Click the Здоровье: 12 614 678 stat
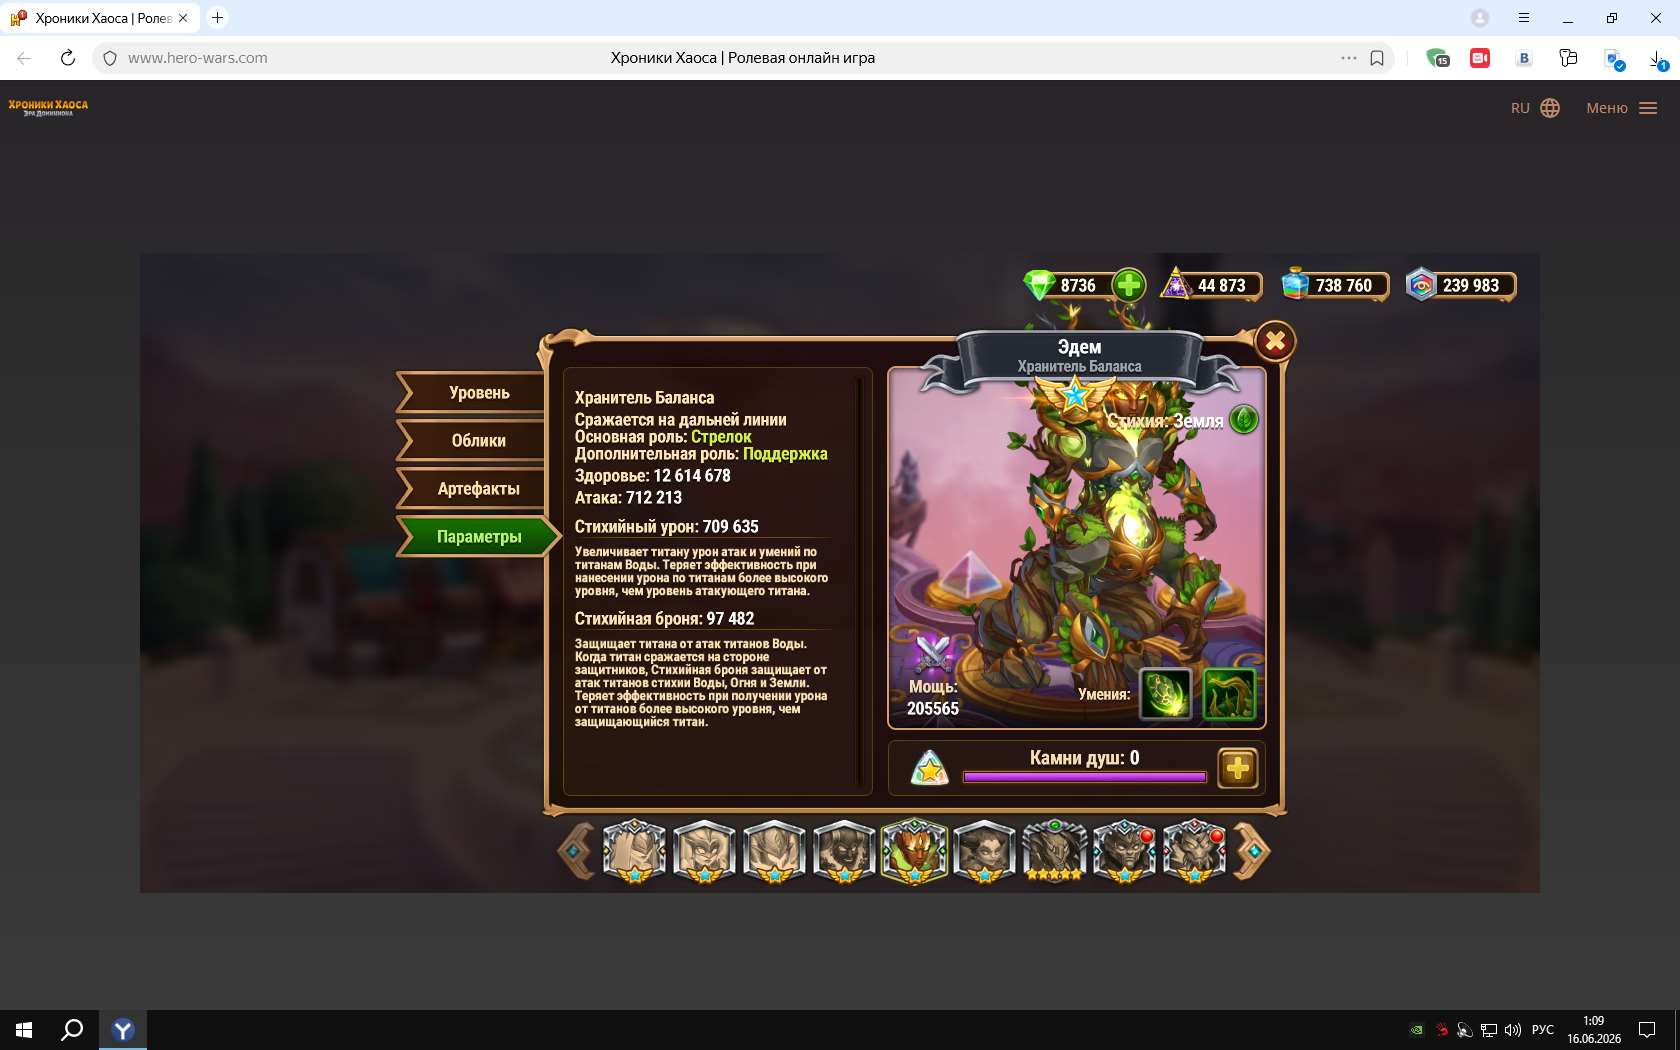Image resolution: width=1680 pixels, height=1050 pixels. tap(652, 476)
